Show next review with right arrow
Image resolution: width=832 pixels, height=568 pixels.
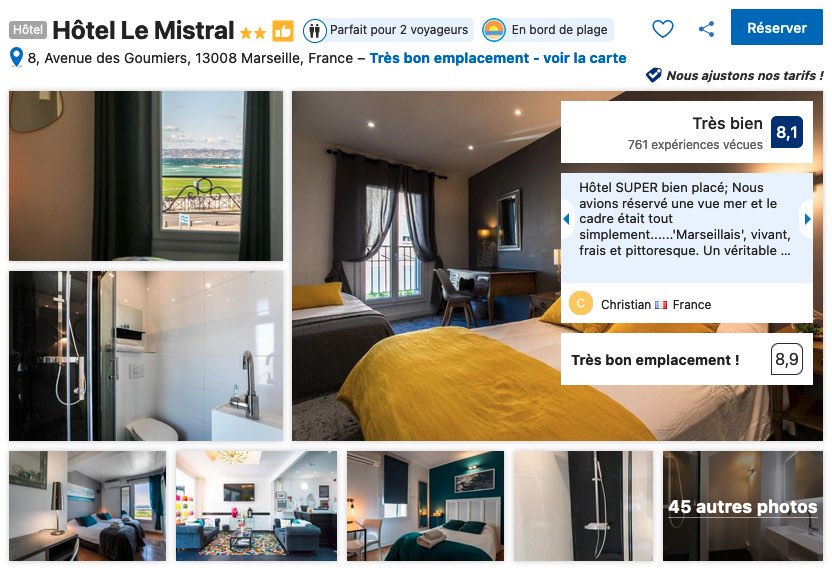[x=807, y=218]
